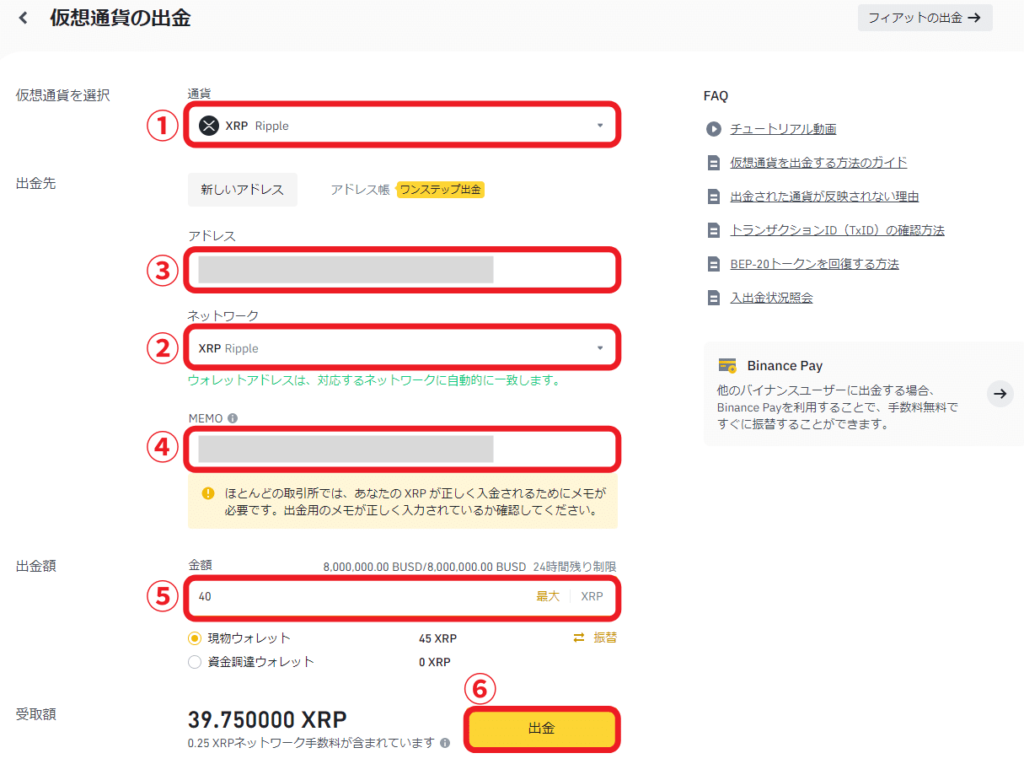Select the 資金調達ウォレット radio button
Viewport: 1024px width, 764px height.
pyautogui.click(x=195, y=662)
